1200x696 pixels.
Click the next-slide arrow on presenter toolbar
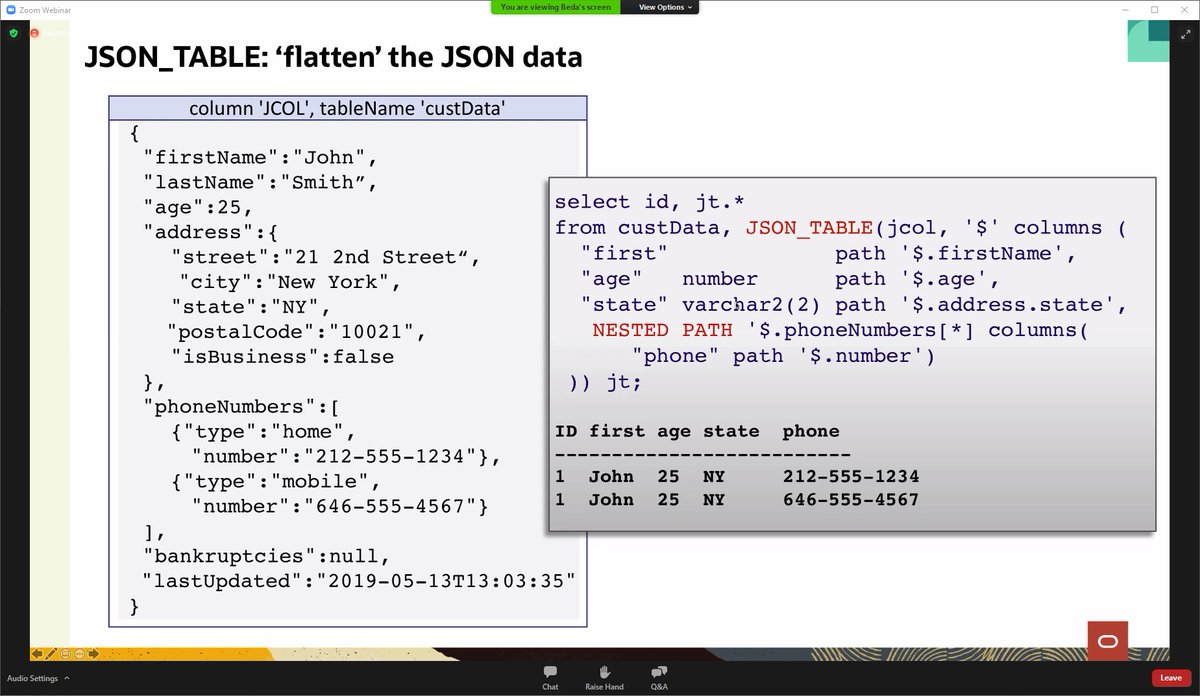(x=93, y=653)
